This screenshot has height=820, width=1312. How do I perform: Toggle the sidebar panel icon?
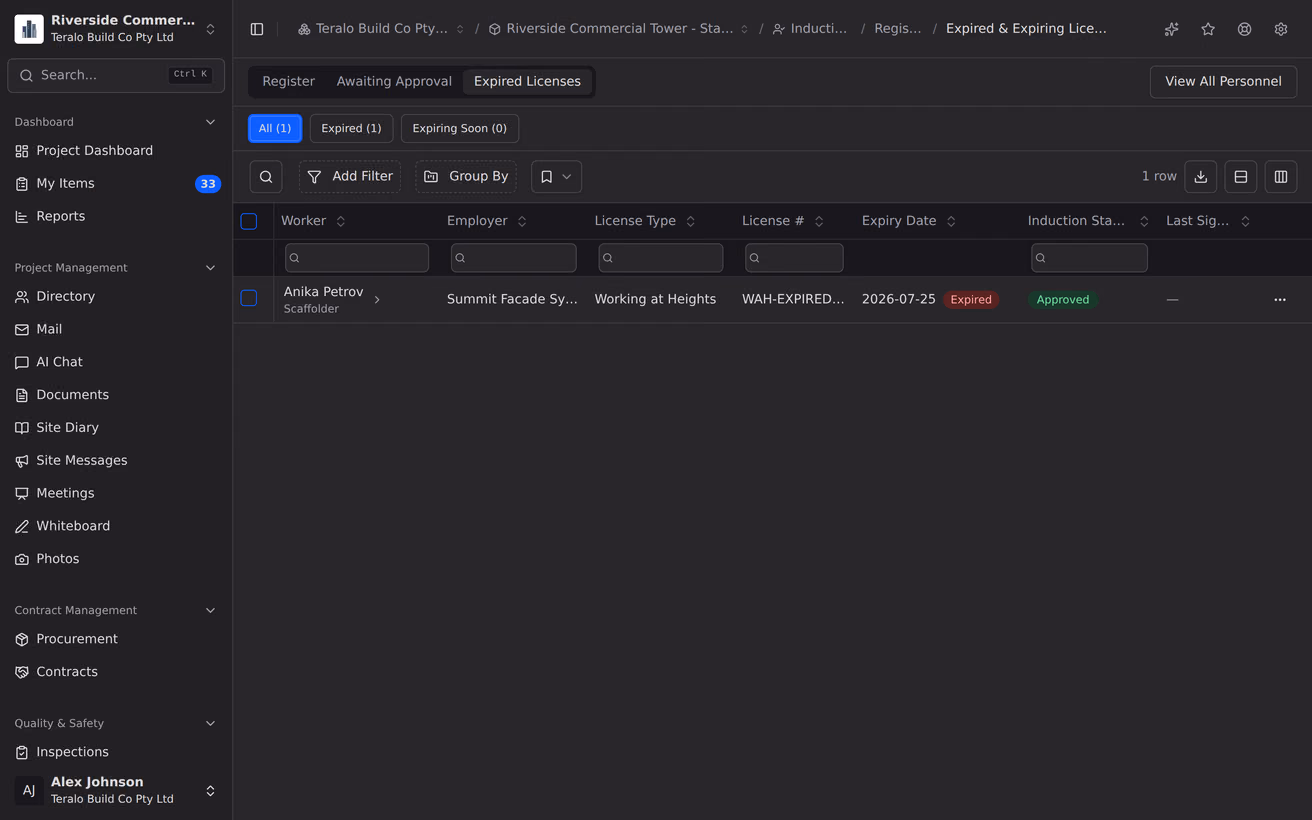257,29
